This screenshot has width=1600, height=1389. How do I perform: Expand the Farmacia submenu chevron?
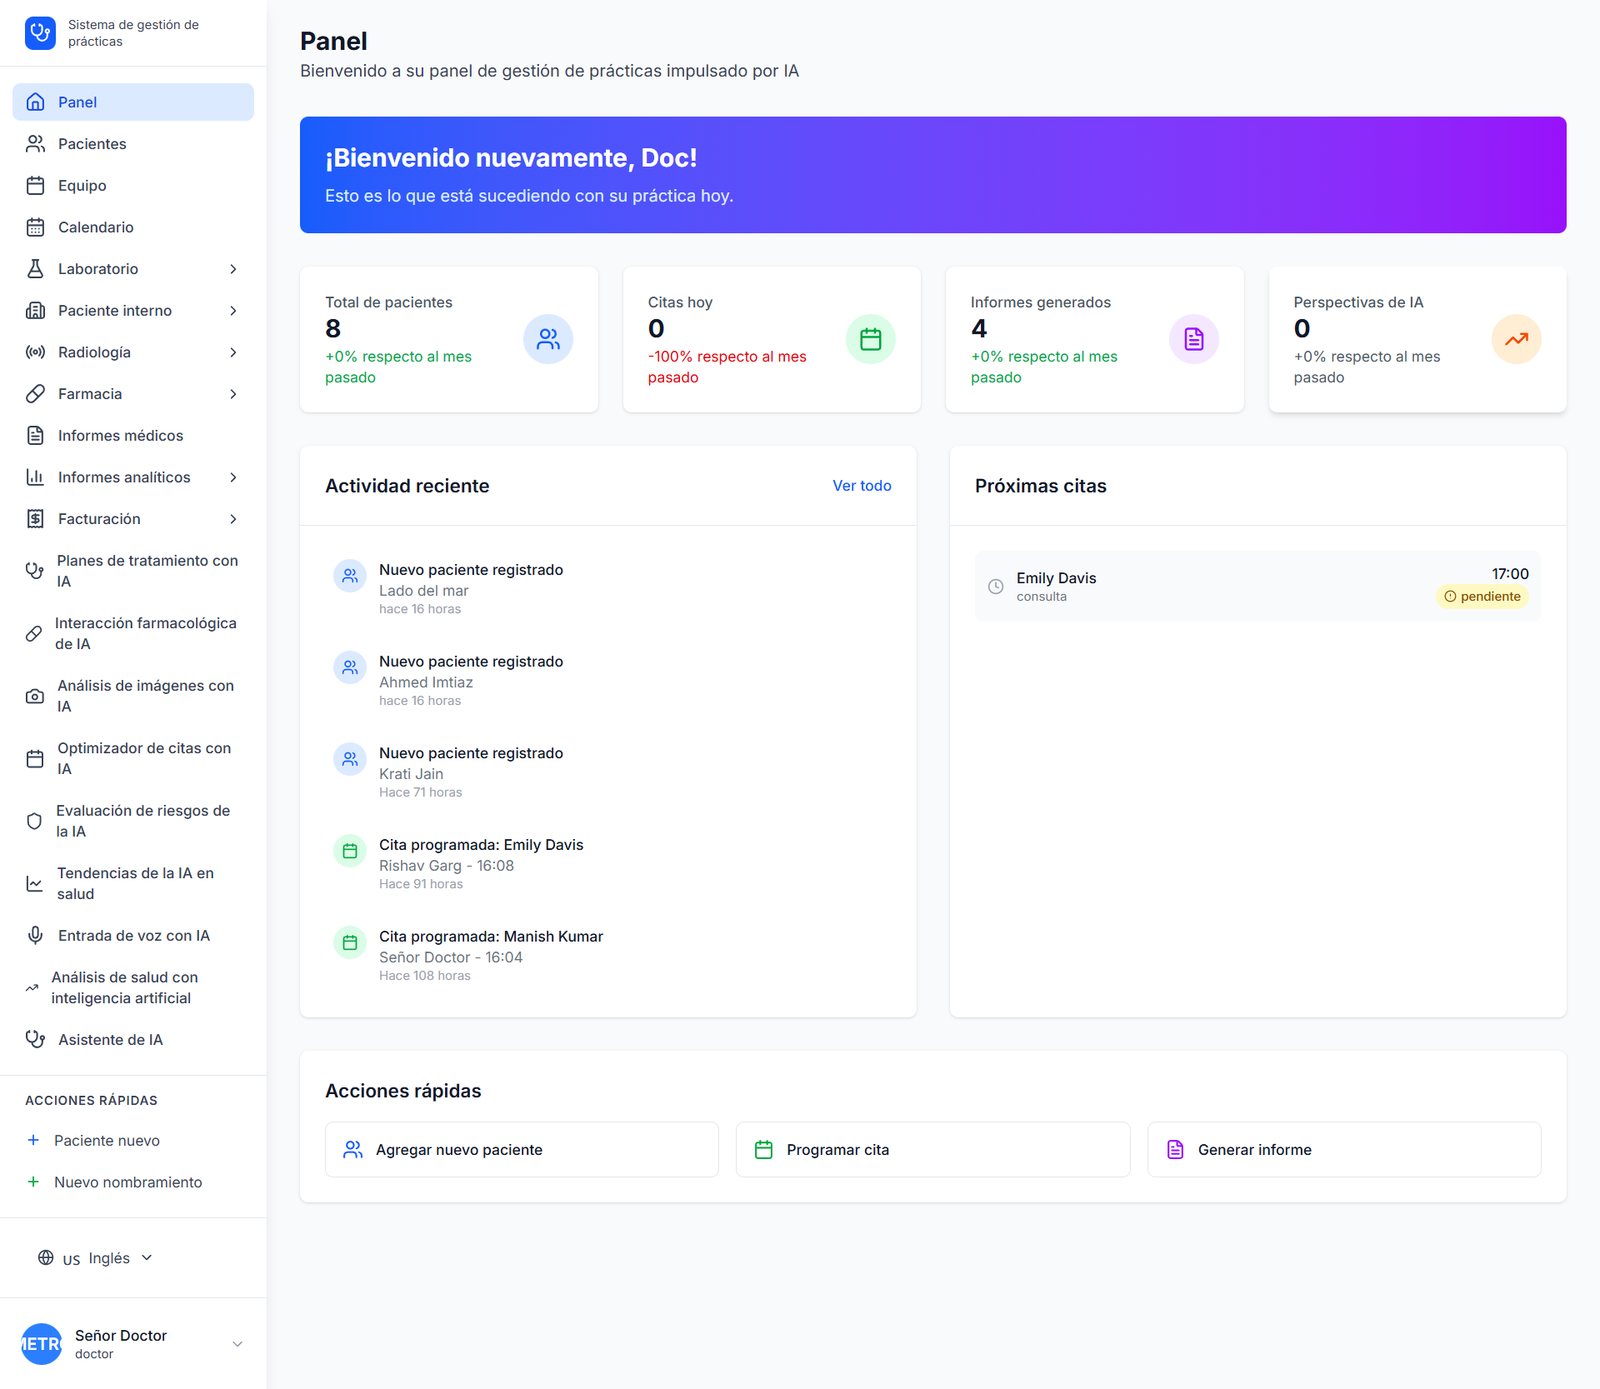tap(233, 394)
